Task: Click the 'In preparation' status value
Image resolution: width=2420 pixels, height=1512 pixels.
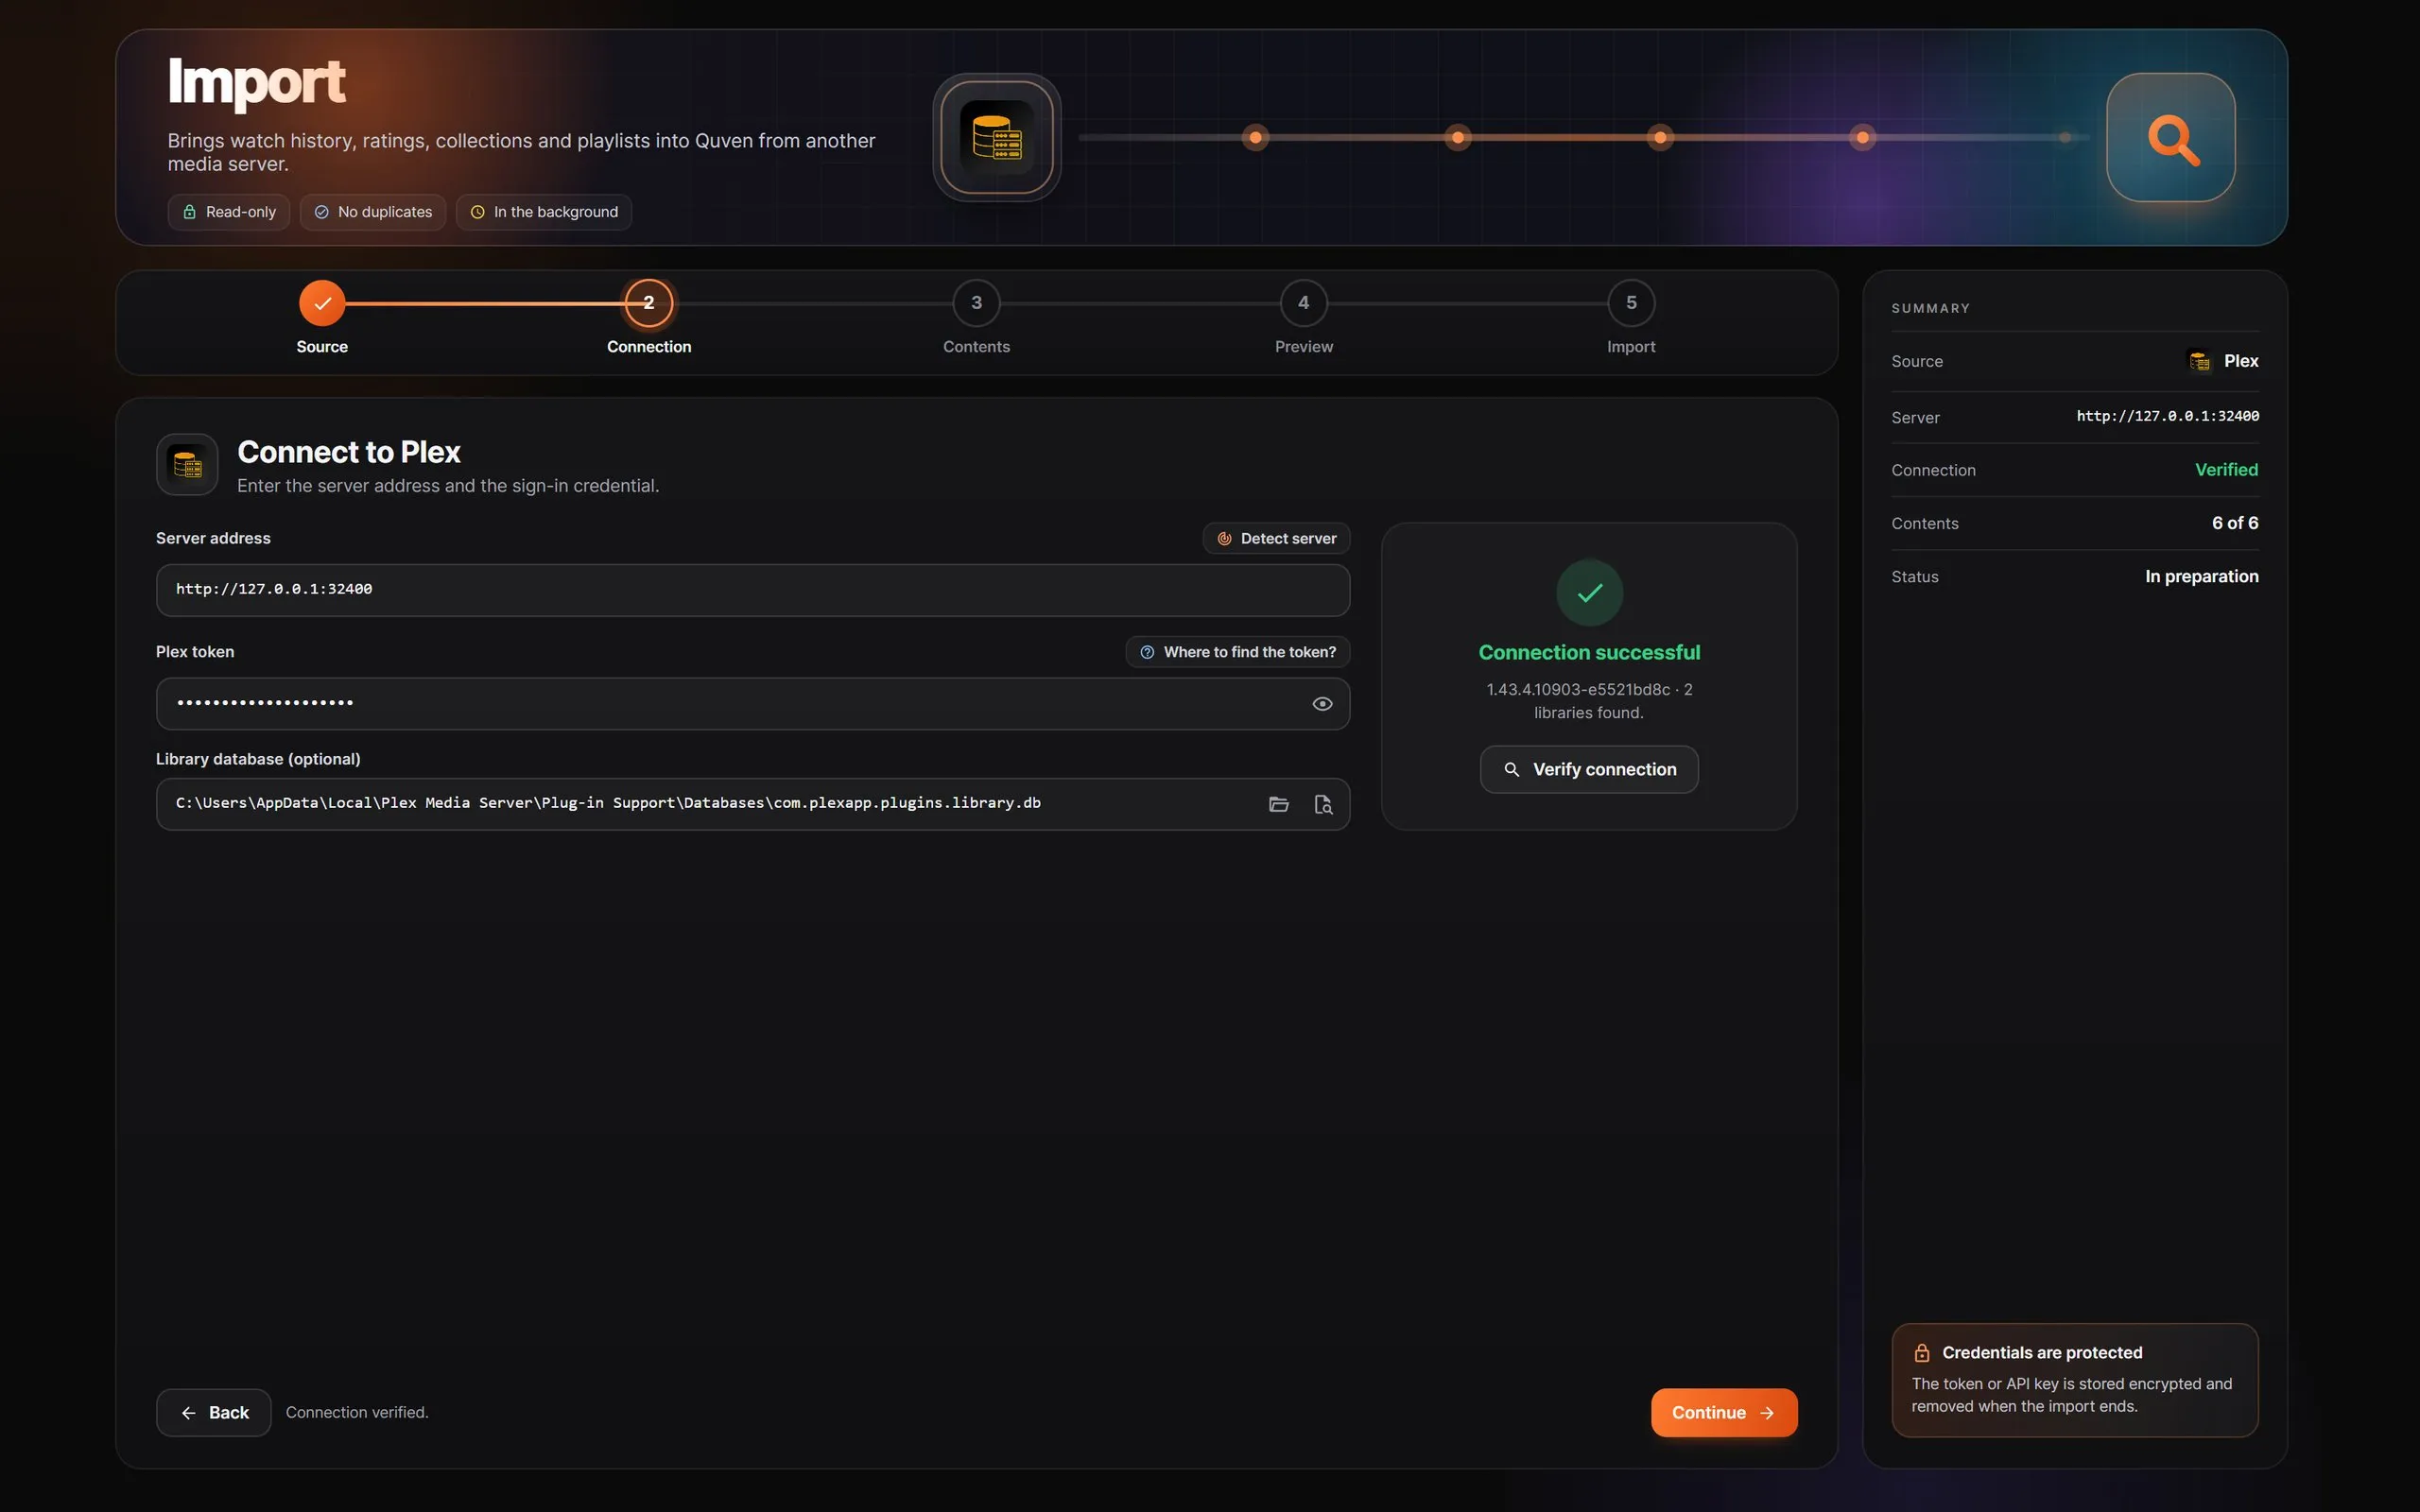Action: [2201, 577]
